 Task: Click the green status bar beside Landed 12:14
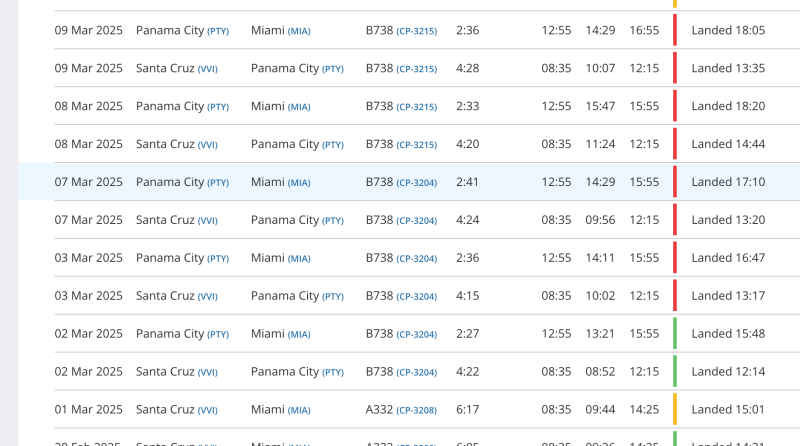click(x=675, y=372)
